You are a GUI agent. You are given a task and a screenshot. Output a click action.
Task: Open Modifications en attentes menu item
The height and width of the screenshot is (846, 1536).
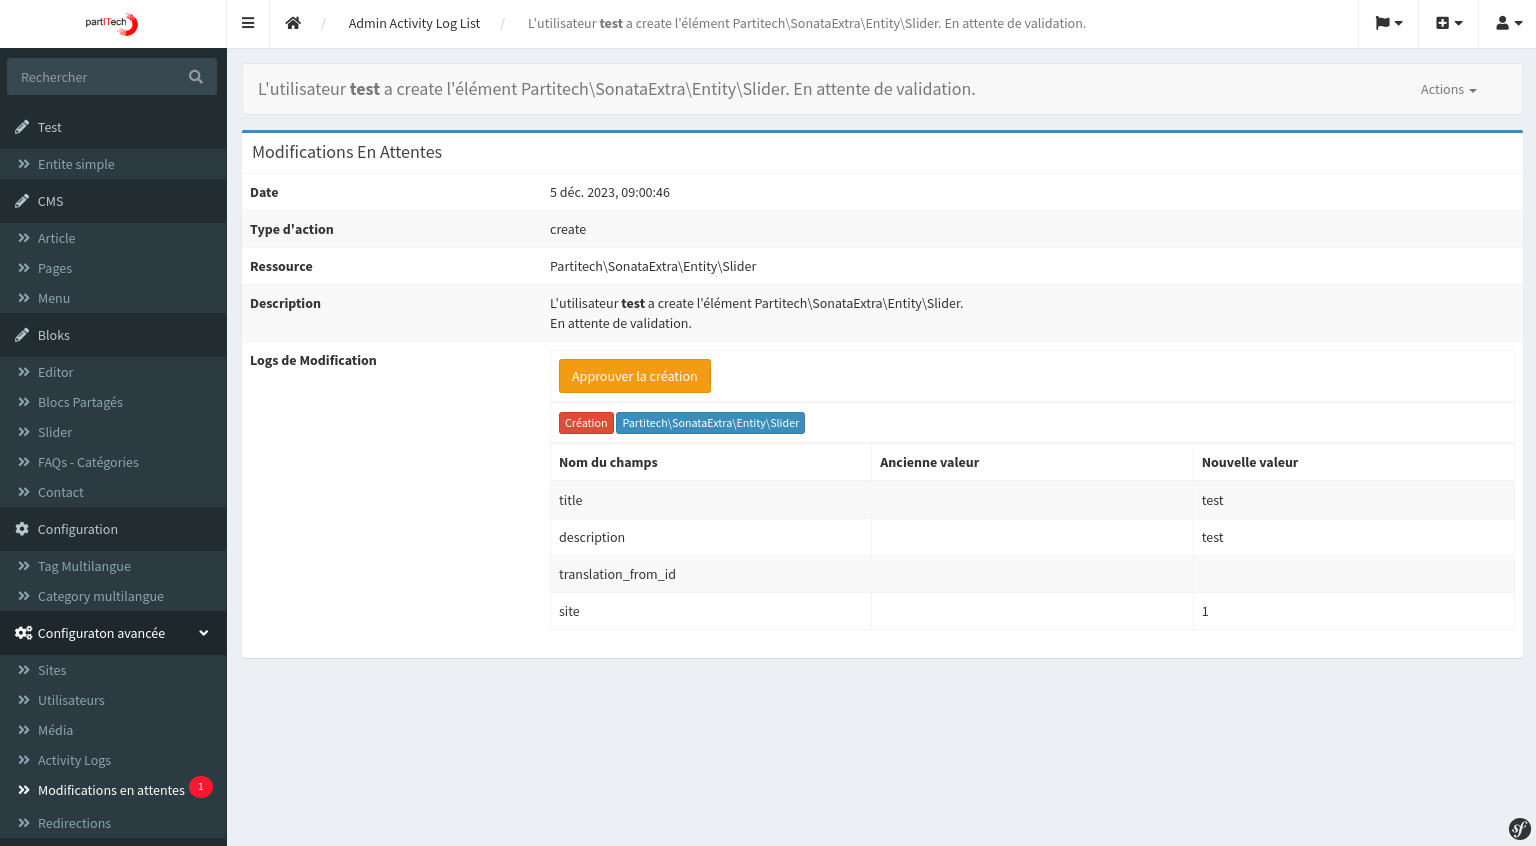point(111,790)
